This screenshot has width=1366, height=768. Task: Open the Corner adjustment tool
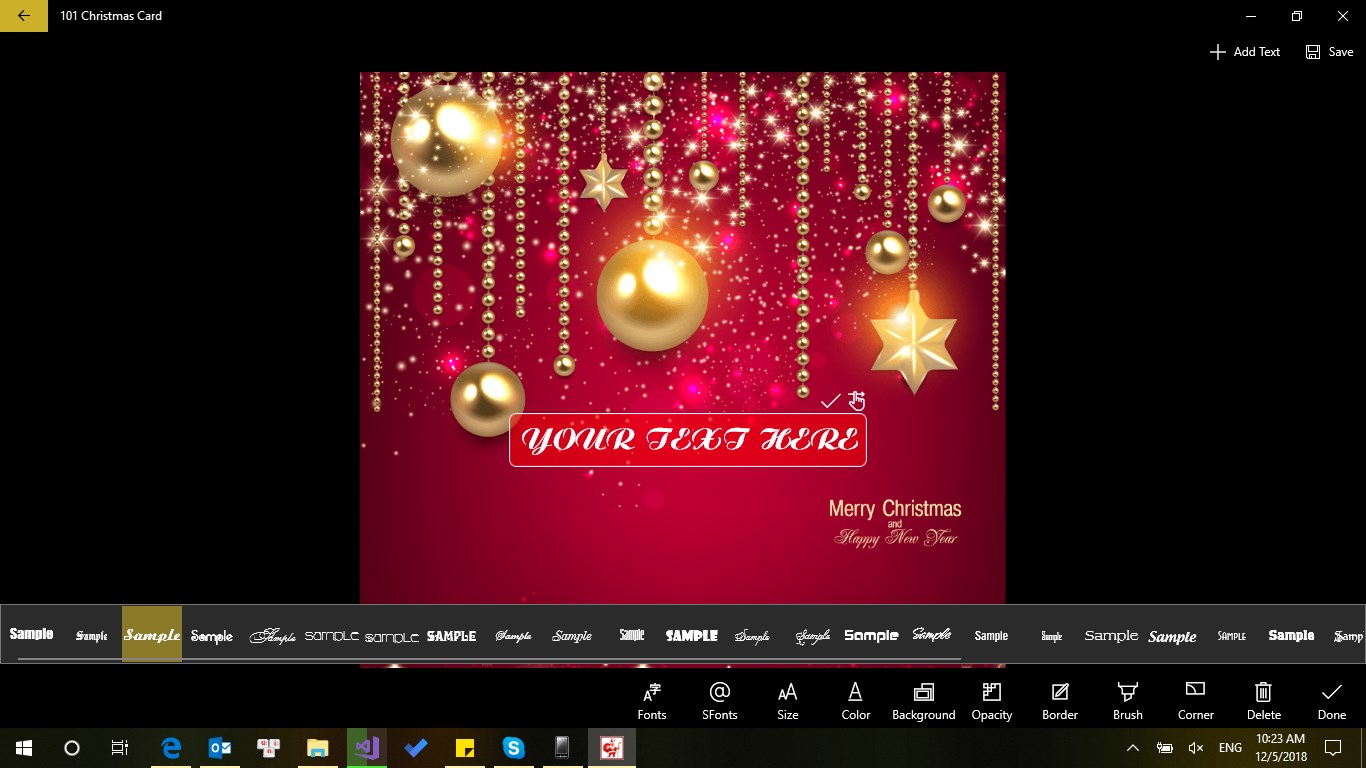[1195, 700]
